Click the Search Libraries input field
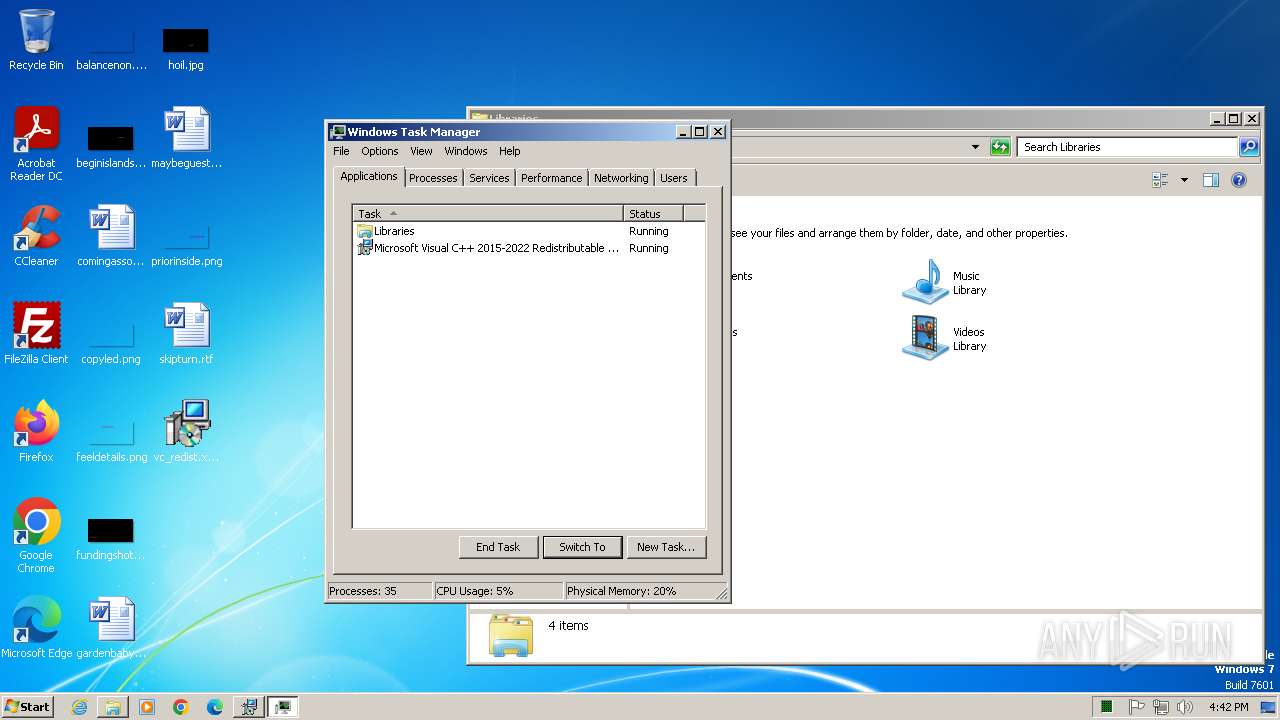The height and width of the screenshot is (720, 1280). [1127, 147]
